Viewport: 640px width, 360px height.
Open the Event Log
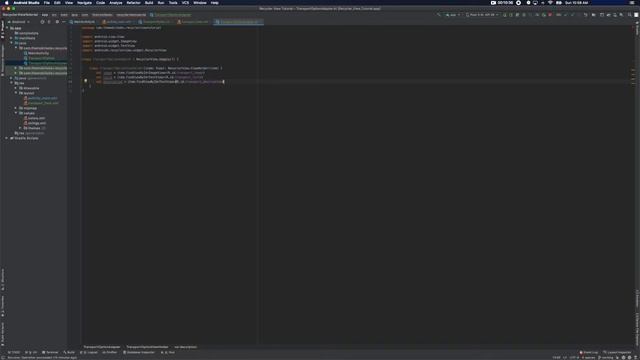click(589, 352)
